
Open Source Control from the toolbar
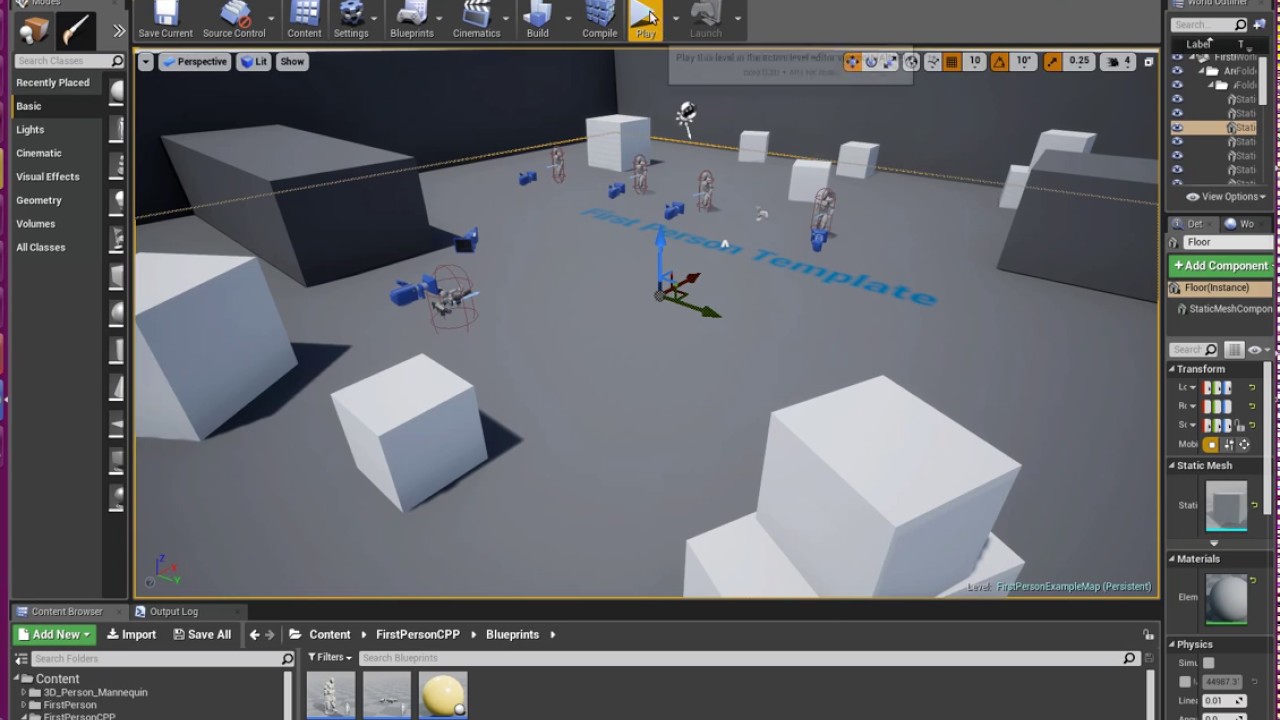[x=234, y=20]
